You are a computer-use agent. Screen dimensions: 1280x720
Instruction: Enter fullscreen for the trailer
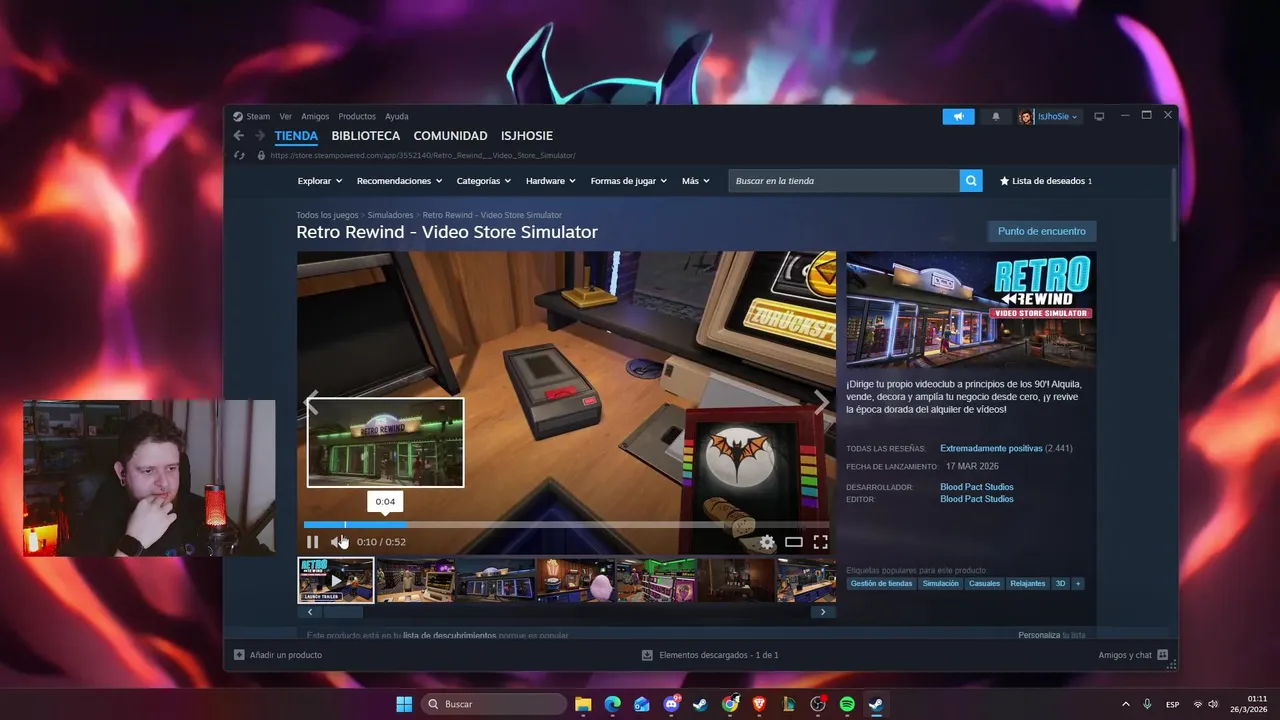[820, 542]
